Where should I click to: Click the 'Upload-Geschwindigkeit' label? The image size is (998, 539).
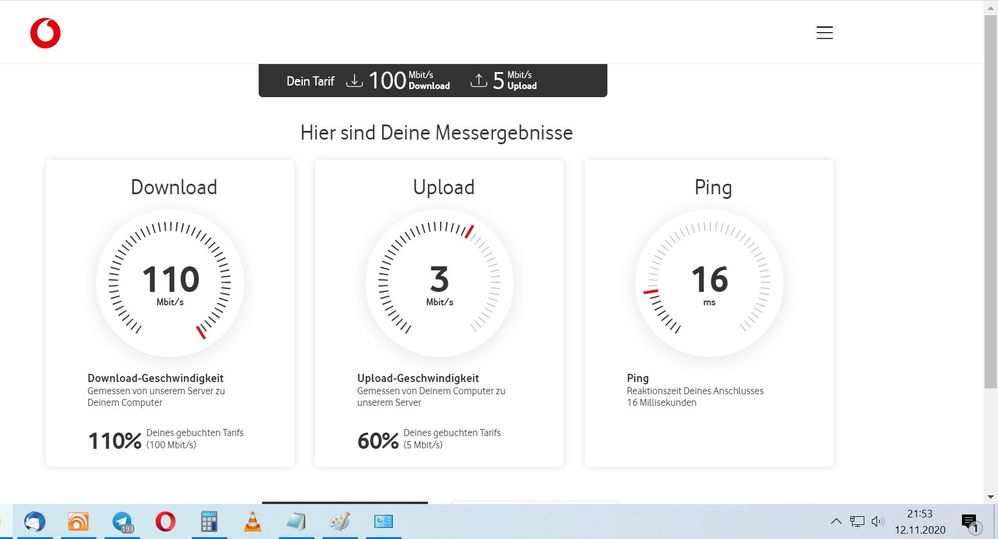(418, 378)
